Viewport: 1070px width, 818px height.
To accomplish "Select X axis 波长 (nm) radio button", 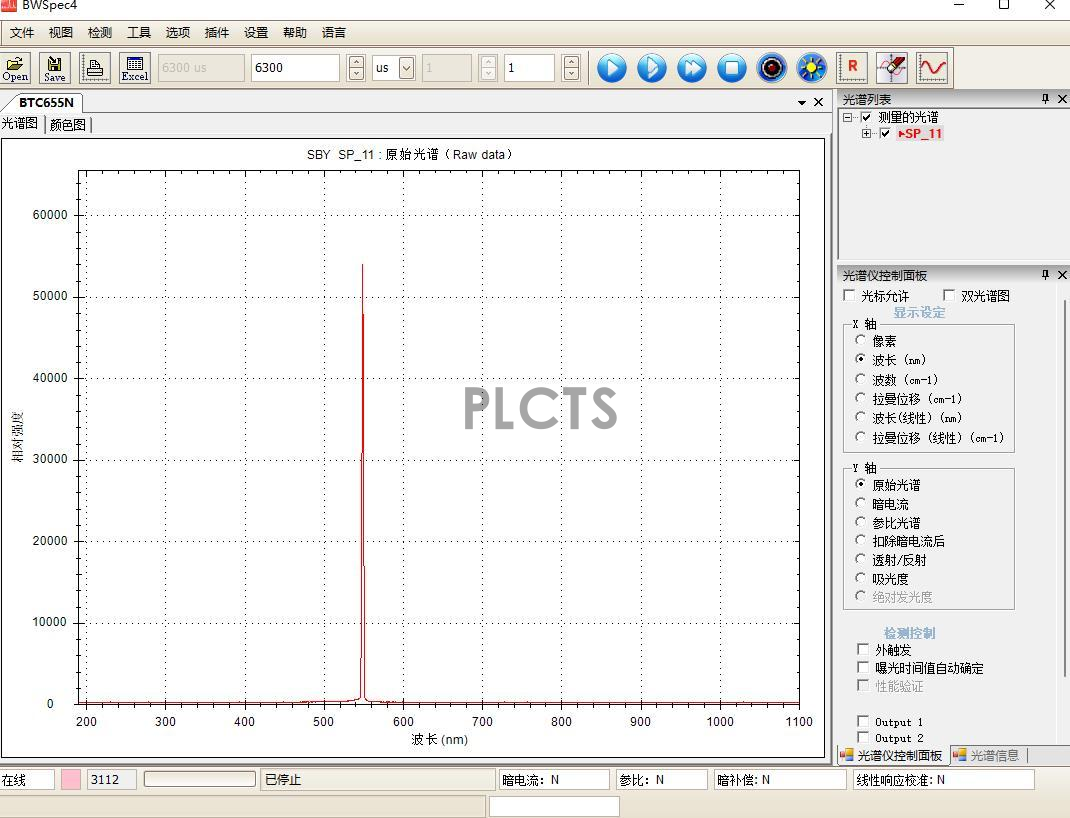I will point(861,359).
